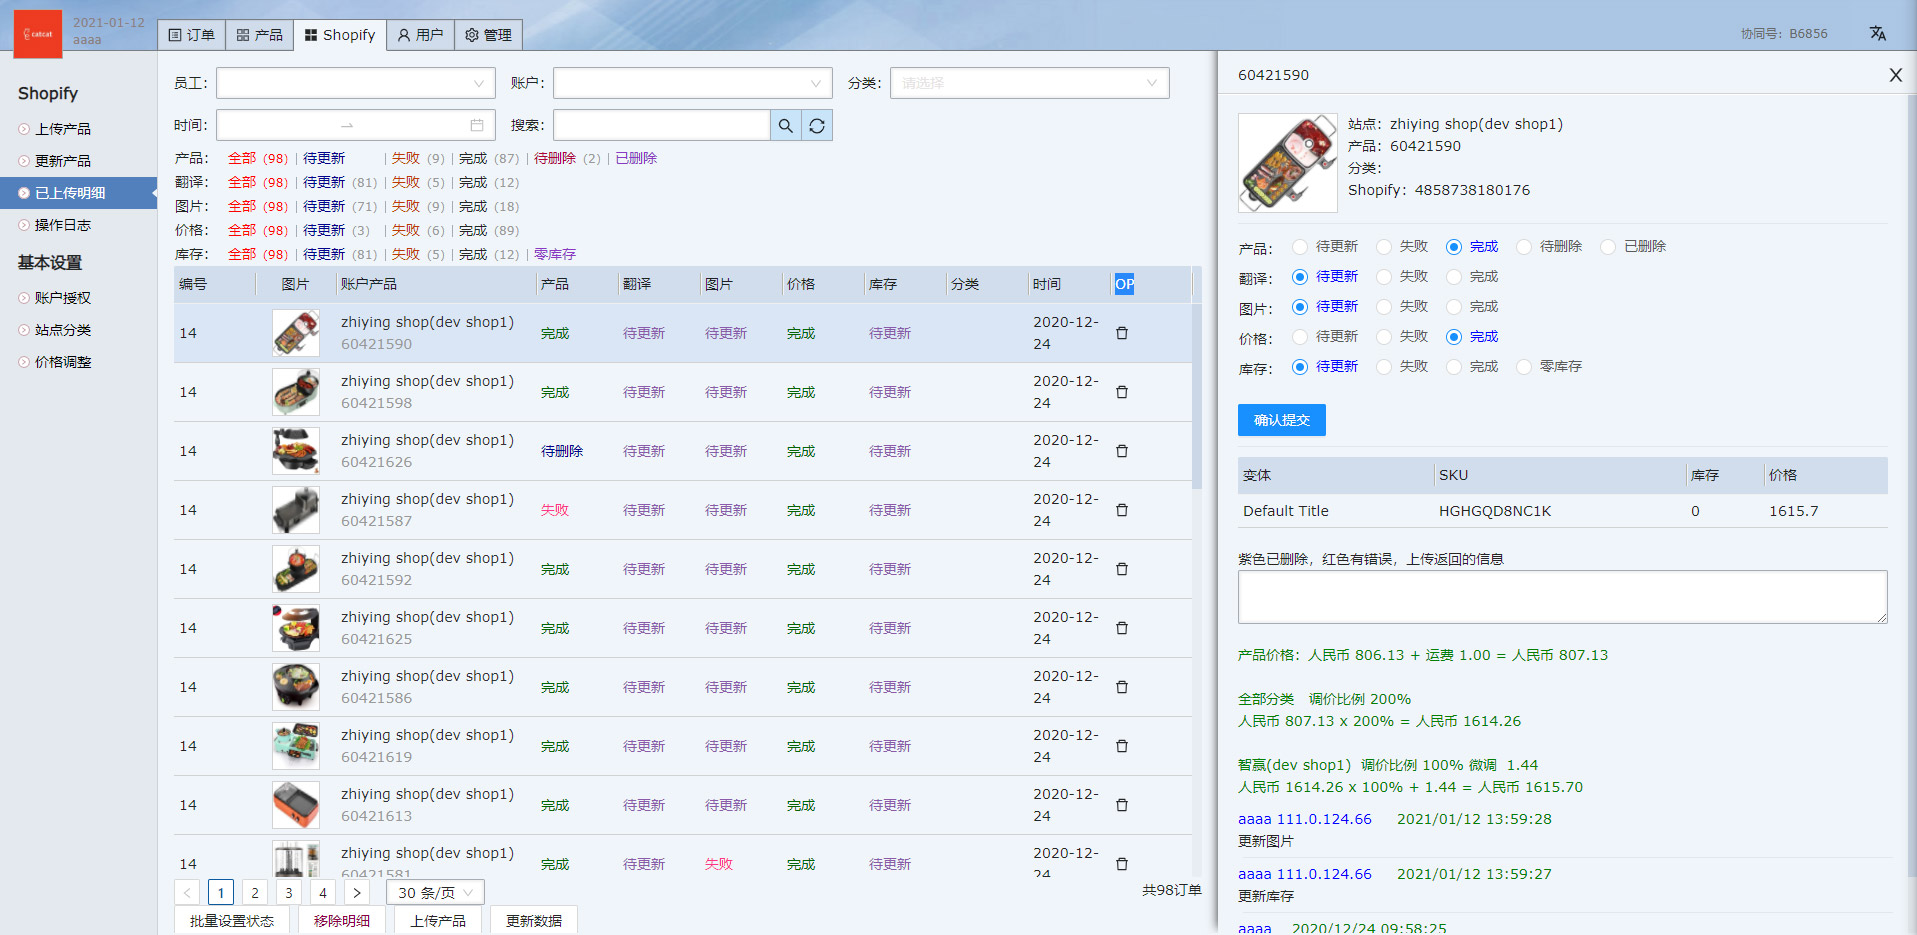This screenshot has height=935, width=1917.
Task: Go to page 3 in pagination
Action: click(289, 893)
